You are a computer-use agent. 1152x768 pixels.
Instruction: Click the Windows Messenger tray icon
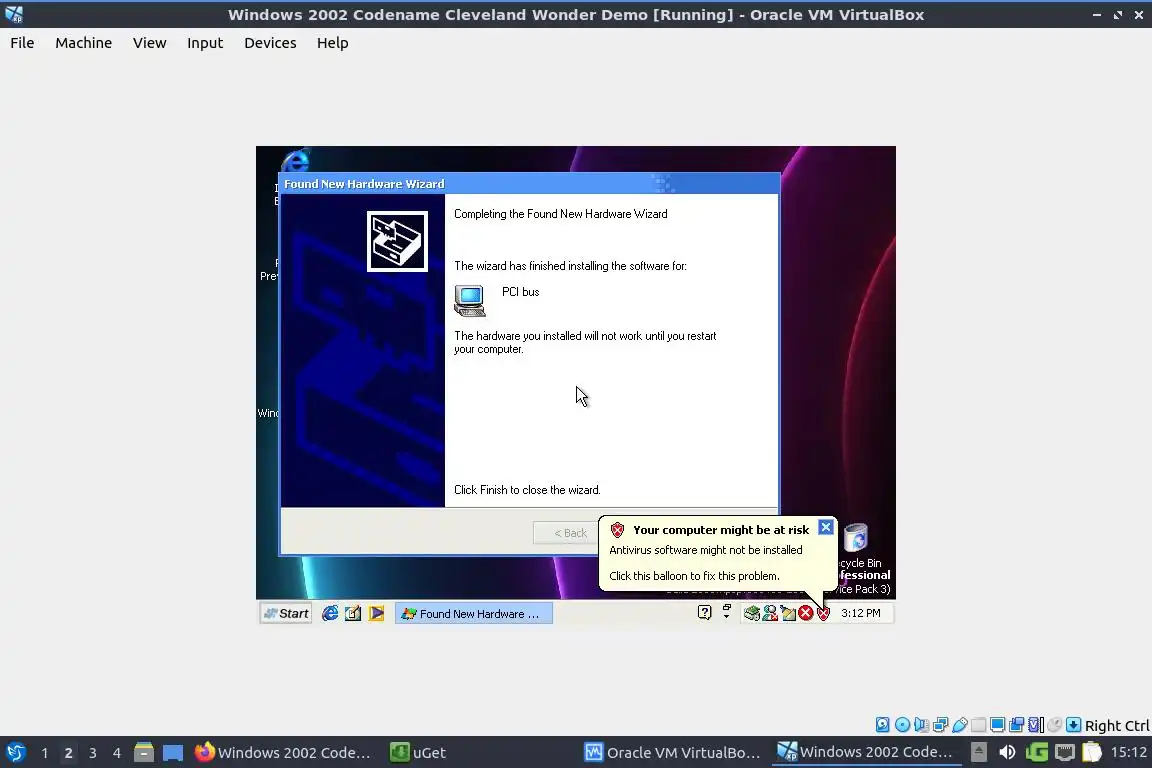click(x=770, y=613)
